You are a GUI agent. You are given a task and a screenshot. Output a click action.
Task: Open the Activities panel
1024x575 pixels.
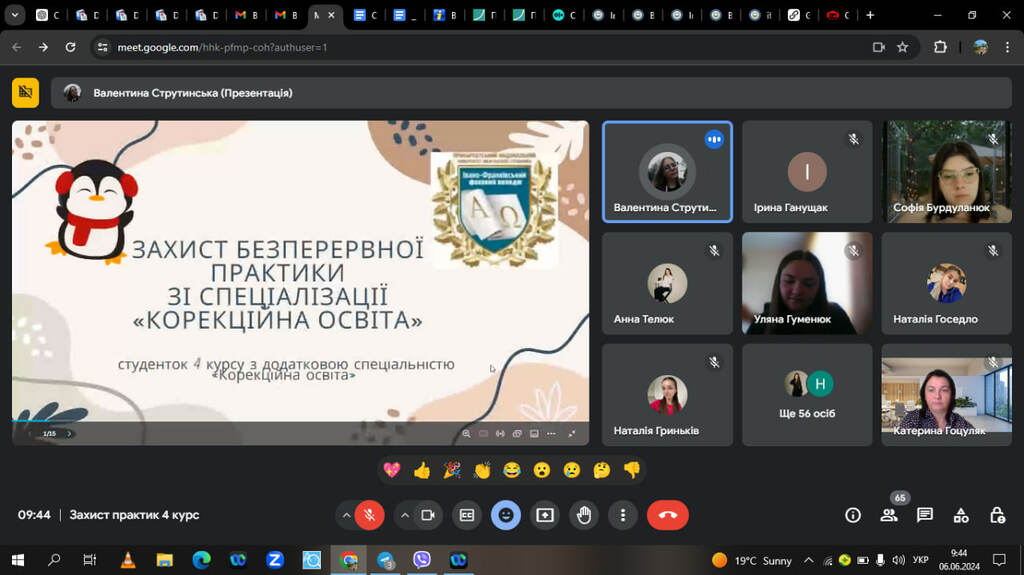[961, 515]
